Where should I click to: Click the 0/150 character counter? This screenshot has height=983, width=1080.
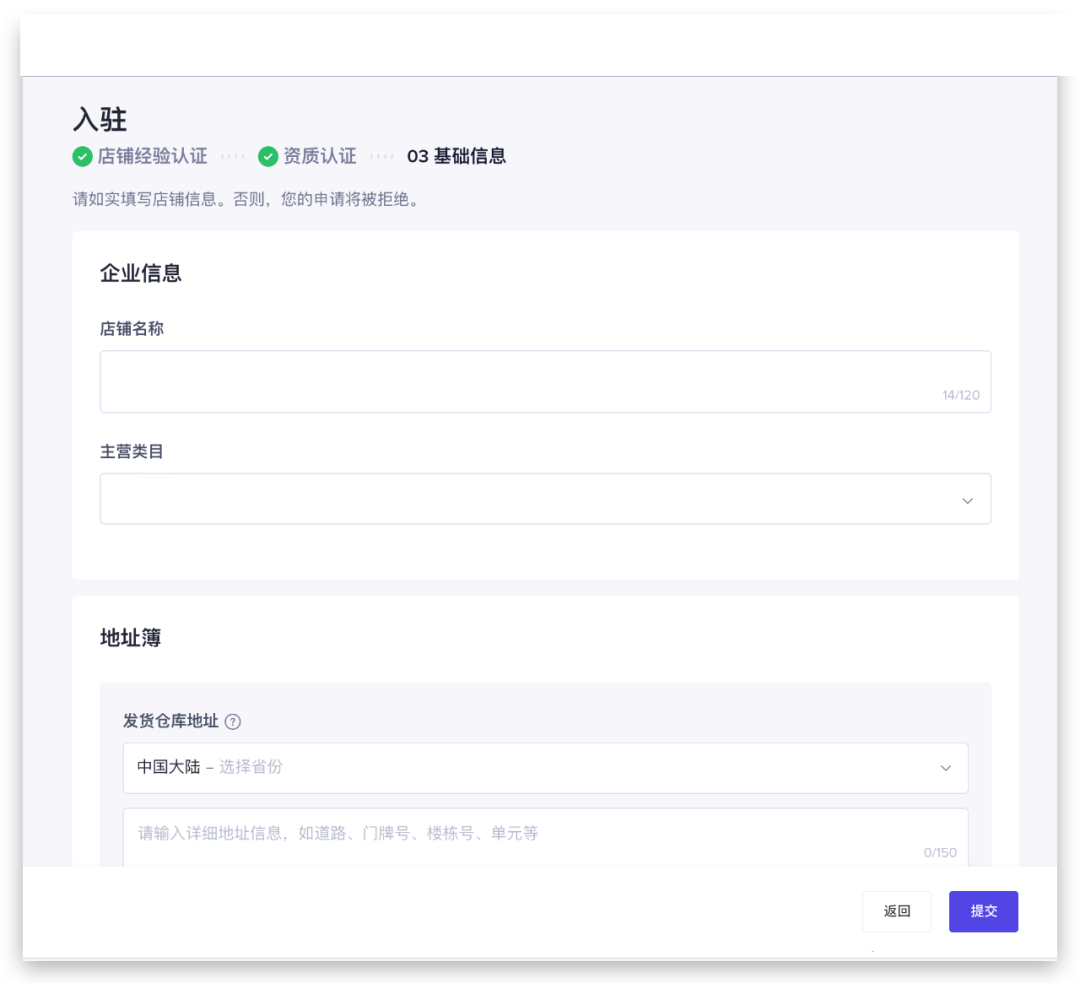[x=941, y=853]
